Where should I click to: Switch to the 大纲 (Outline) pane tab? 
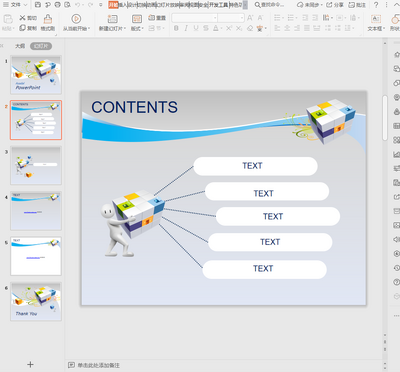(20, 46)
